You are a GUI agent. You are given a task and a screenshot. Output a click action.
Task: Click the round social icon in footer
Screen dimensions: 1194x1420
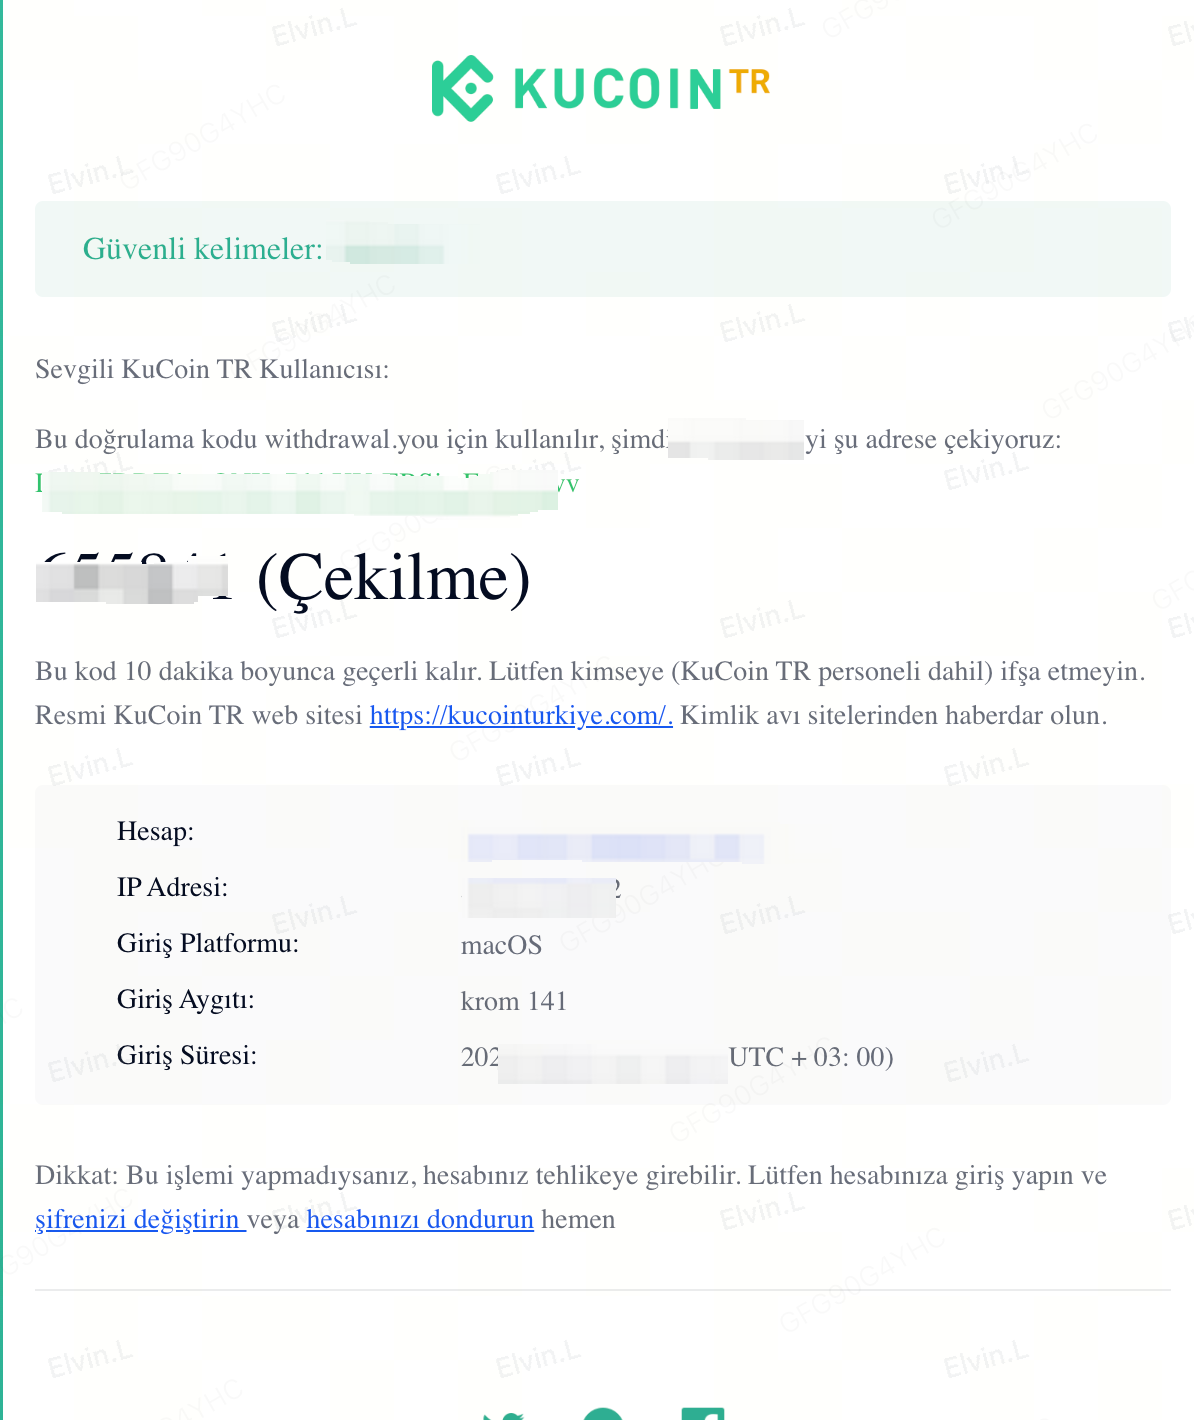click(603, 1413)
